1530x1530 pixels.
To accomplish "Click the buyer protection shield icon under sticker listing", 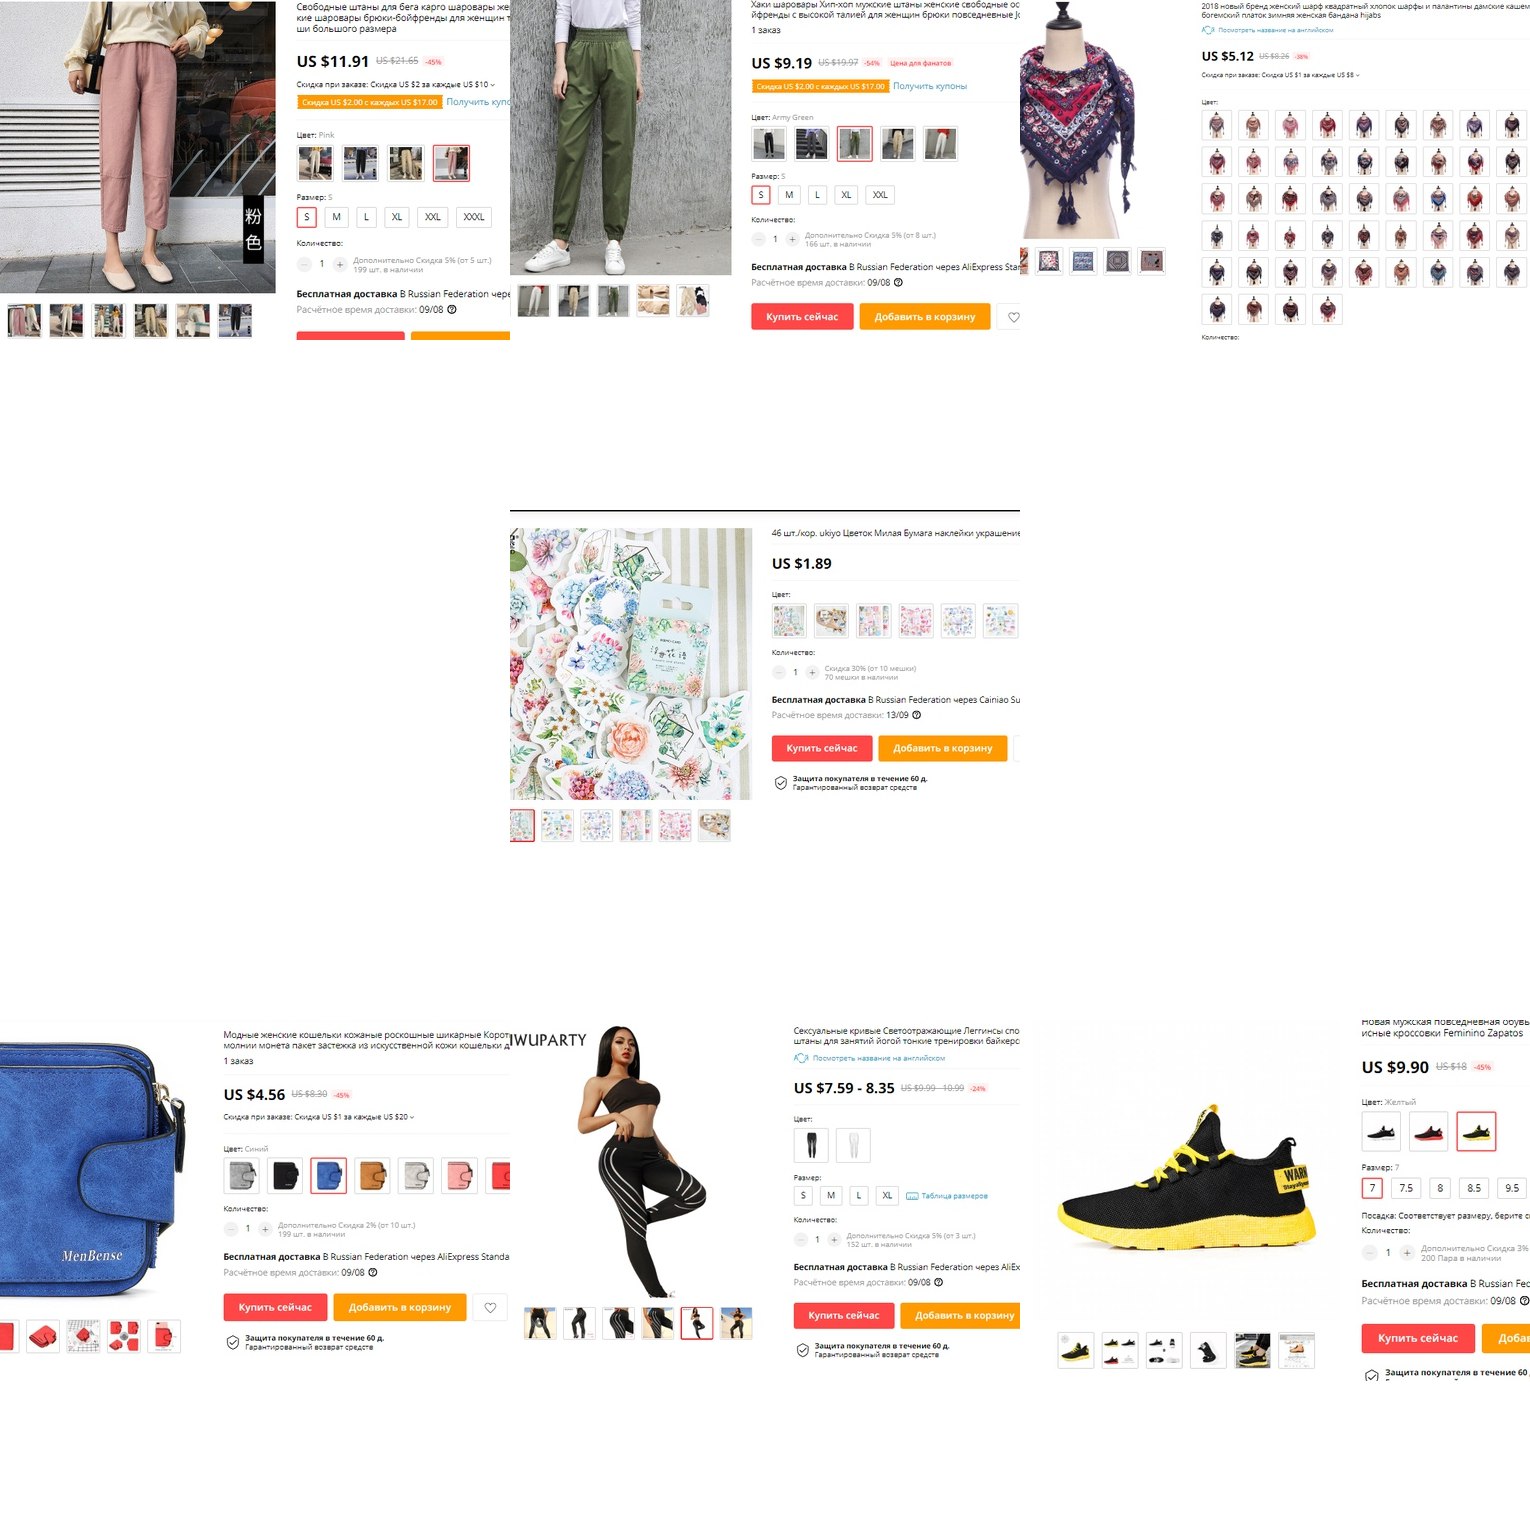I will (x=781, y=783).
